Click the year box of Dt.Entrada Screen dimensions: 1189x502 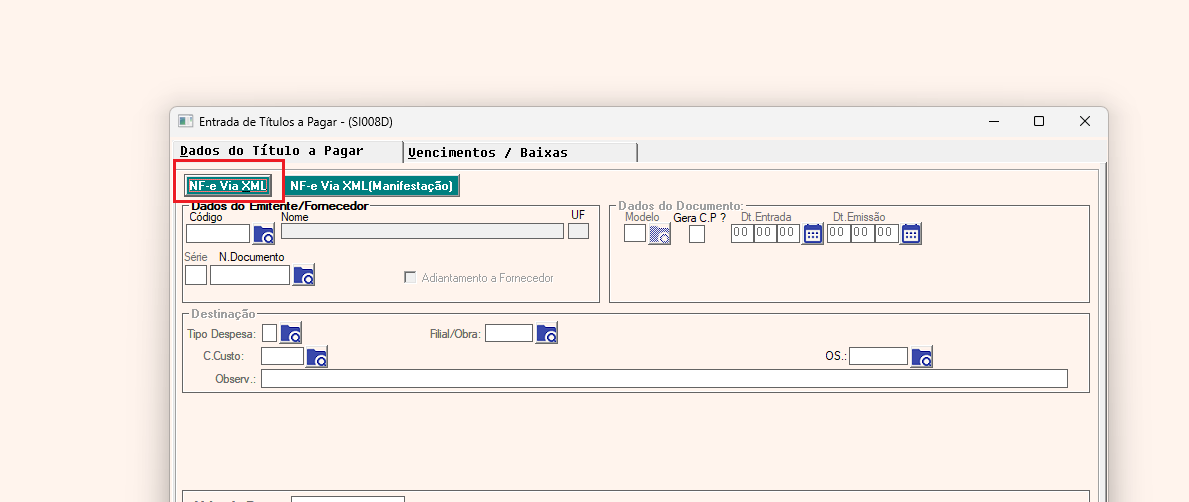789,233
